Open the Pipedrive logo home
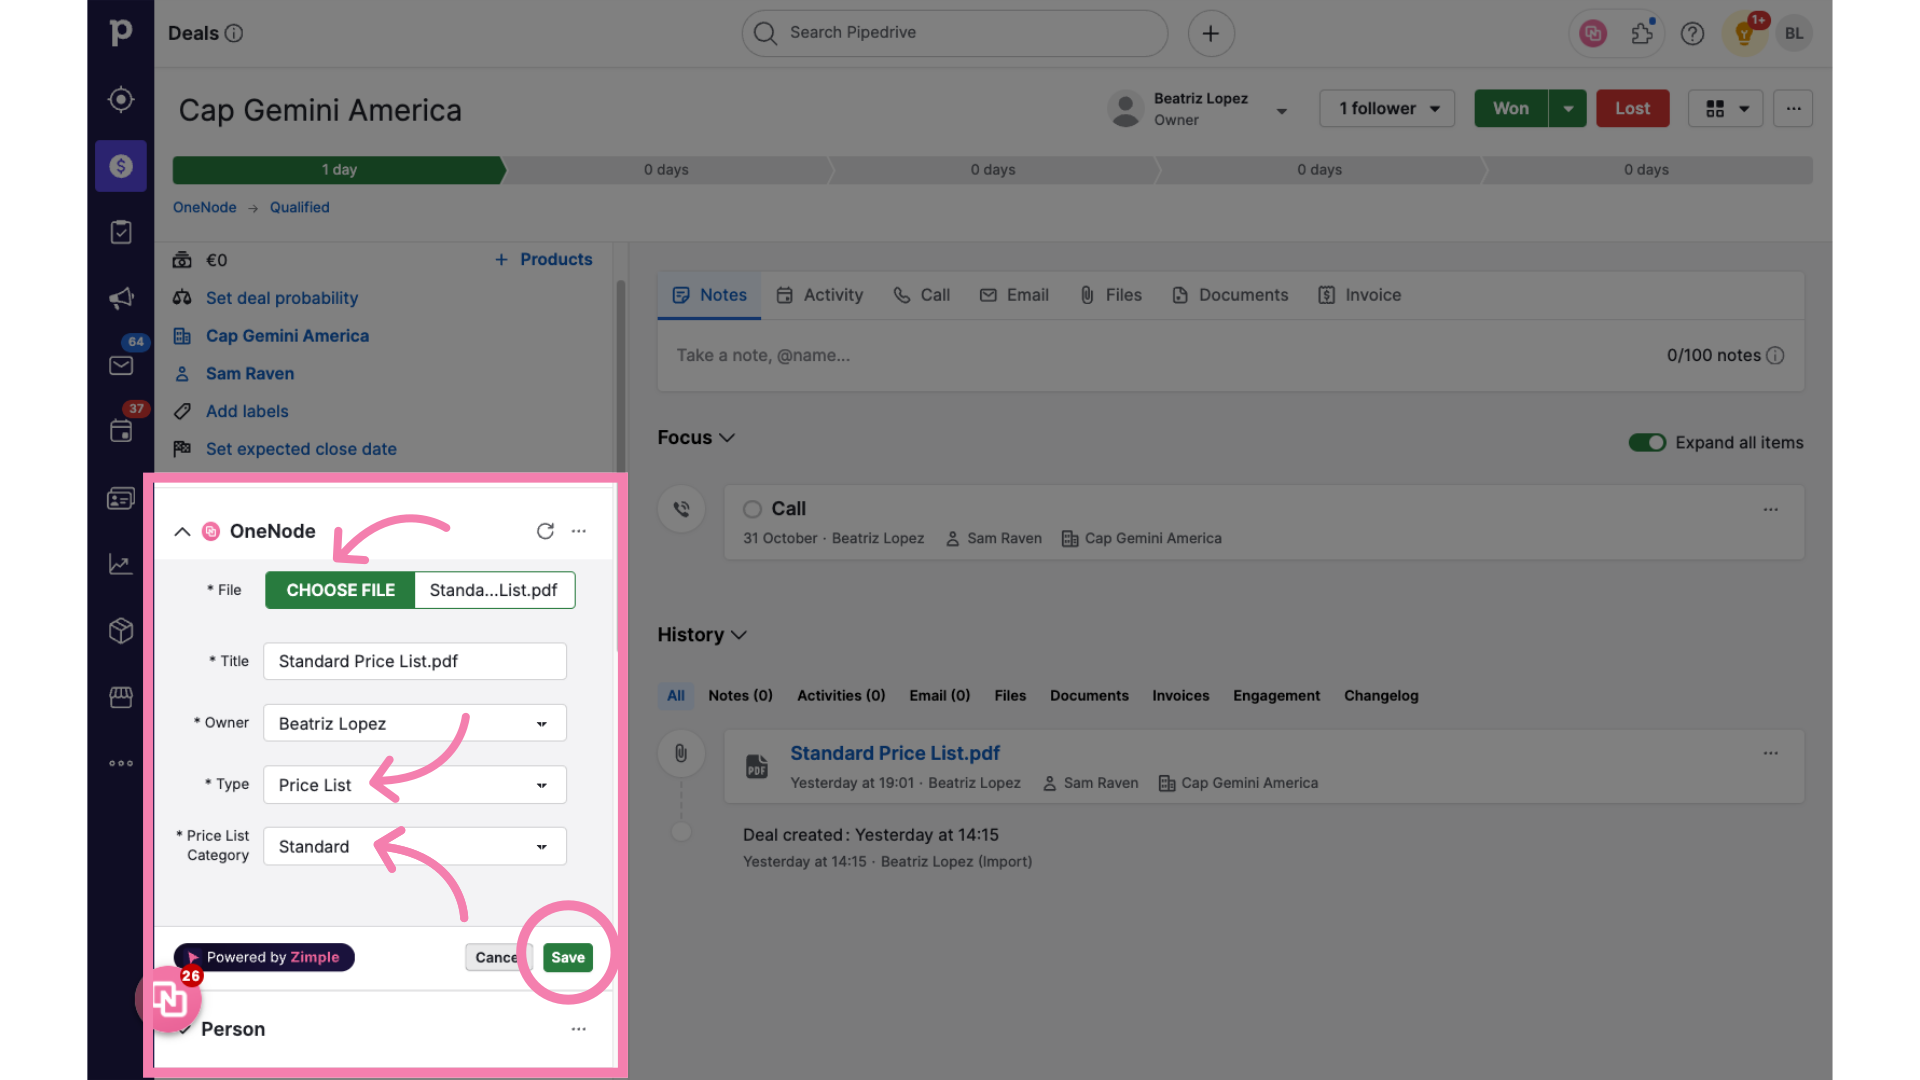 121,33
